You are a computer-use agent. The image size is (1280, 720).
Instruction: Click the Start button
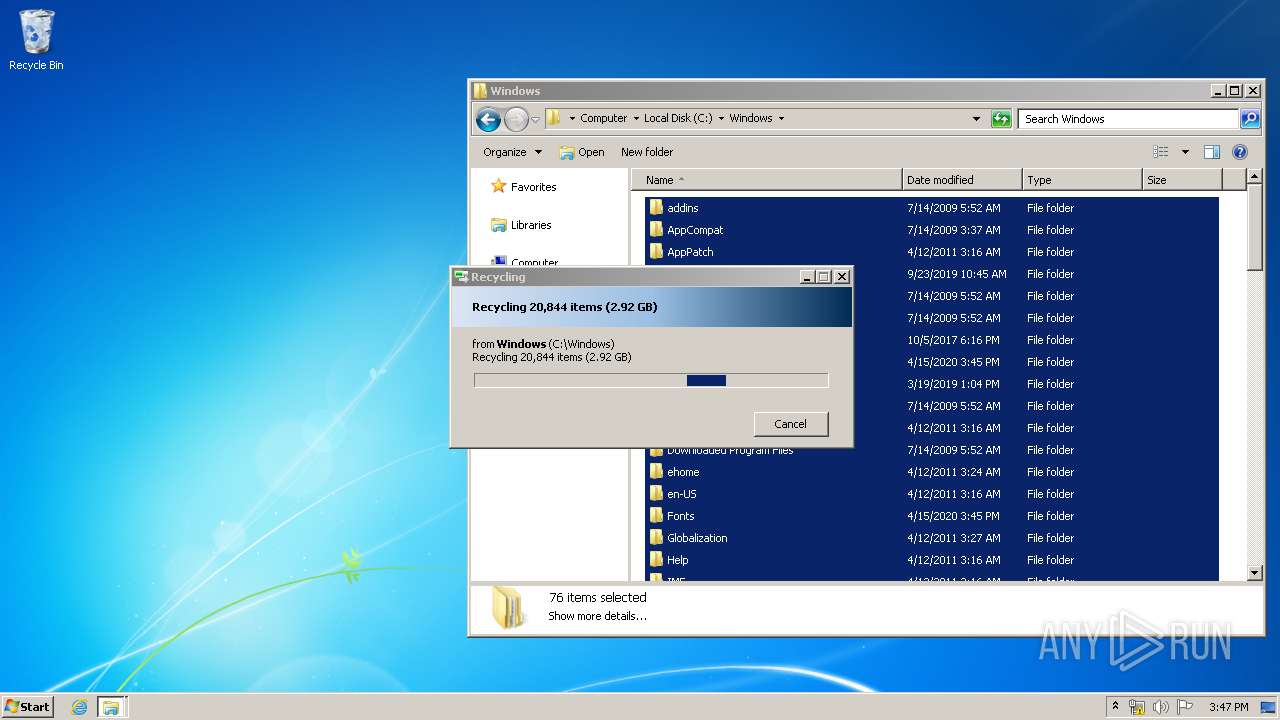point(28,707)
